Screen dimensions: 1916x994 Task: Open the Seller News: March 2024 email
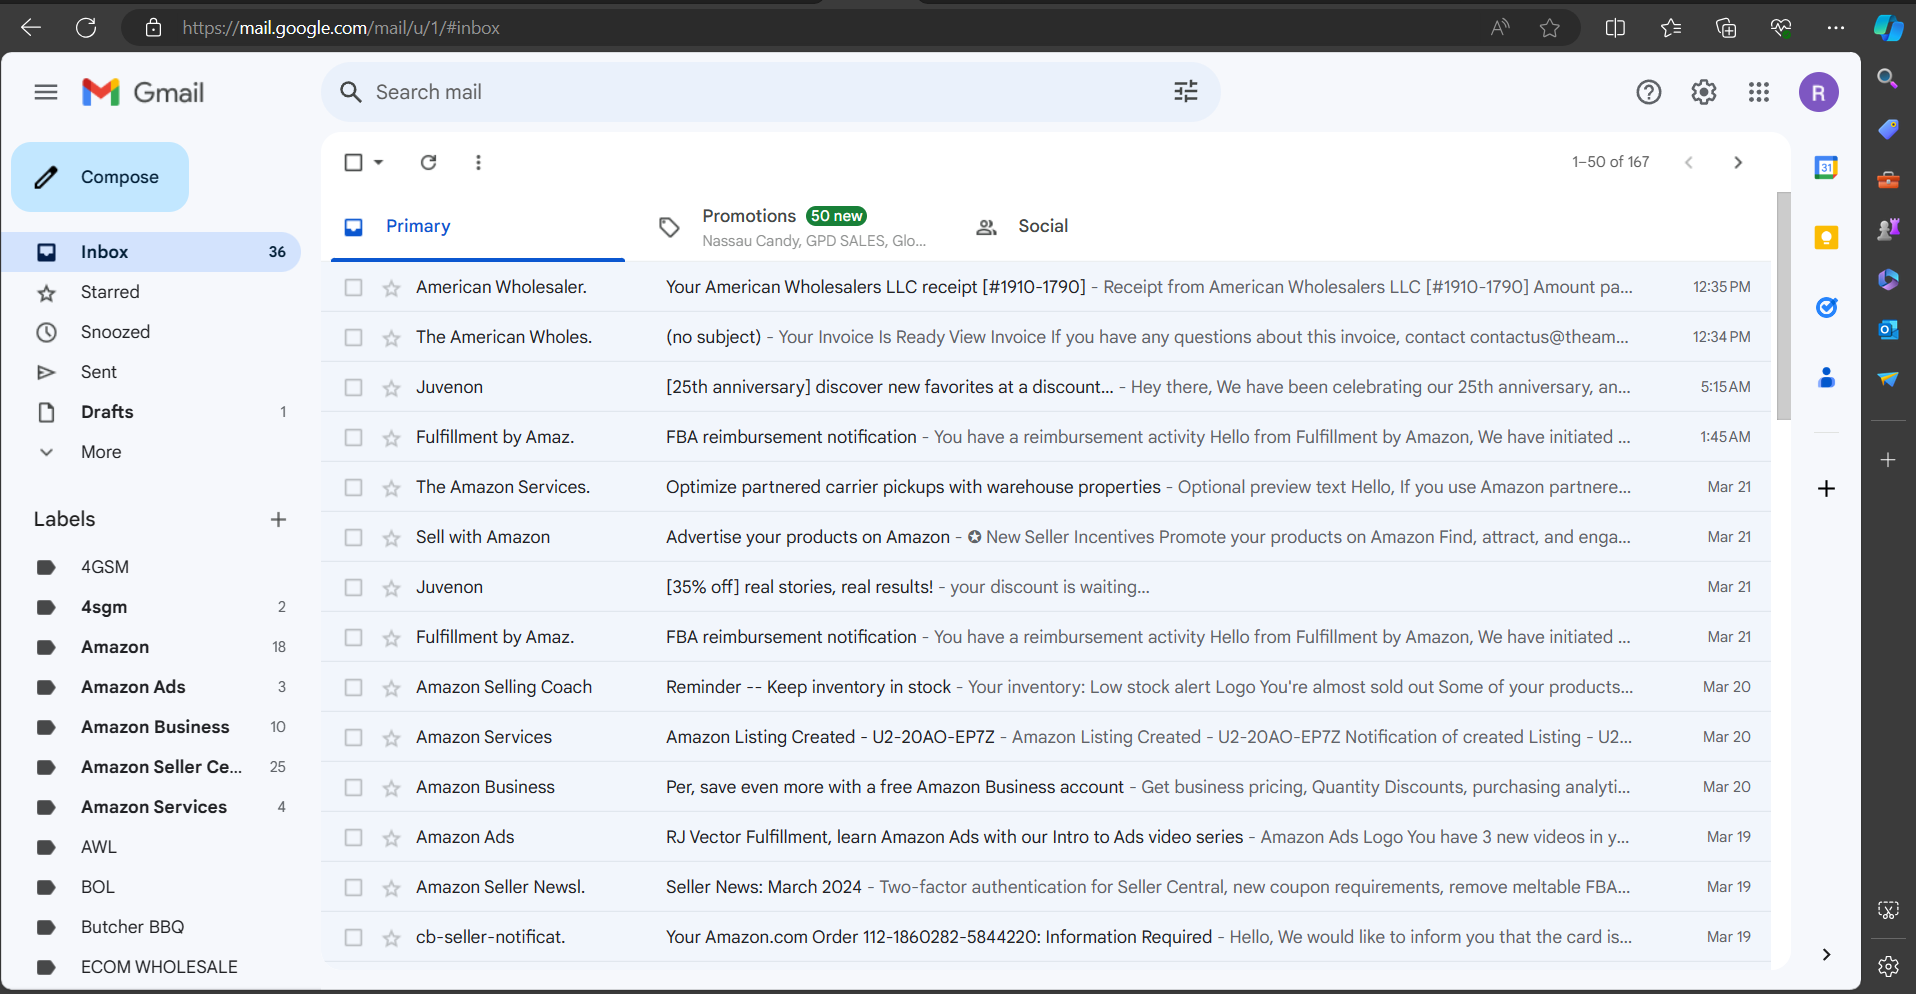click(x=1046, y=887)
